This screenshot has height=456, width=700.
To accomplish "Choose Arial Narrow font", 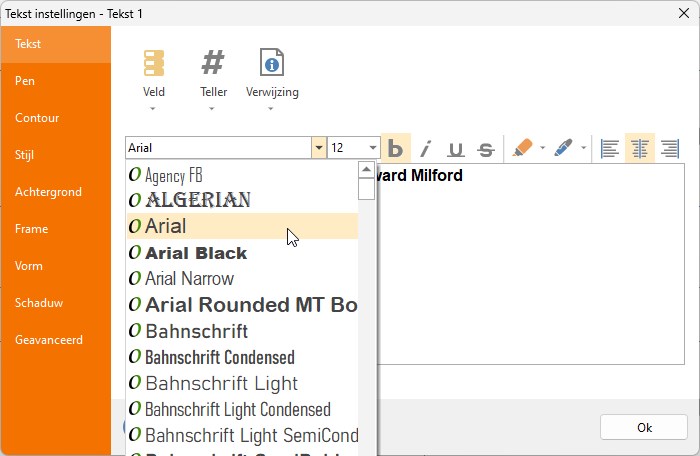I will pyautogui.click(x=242, y=279).
